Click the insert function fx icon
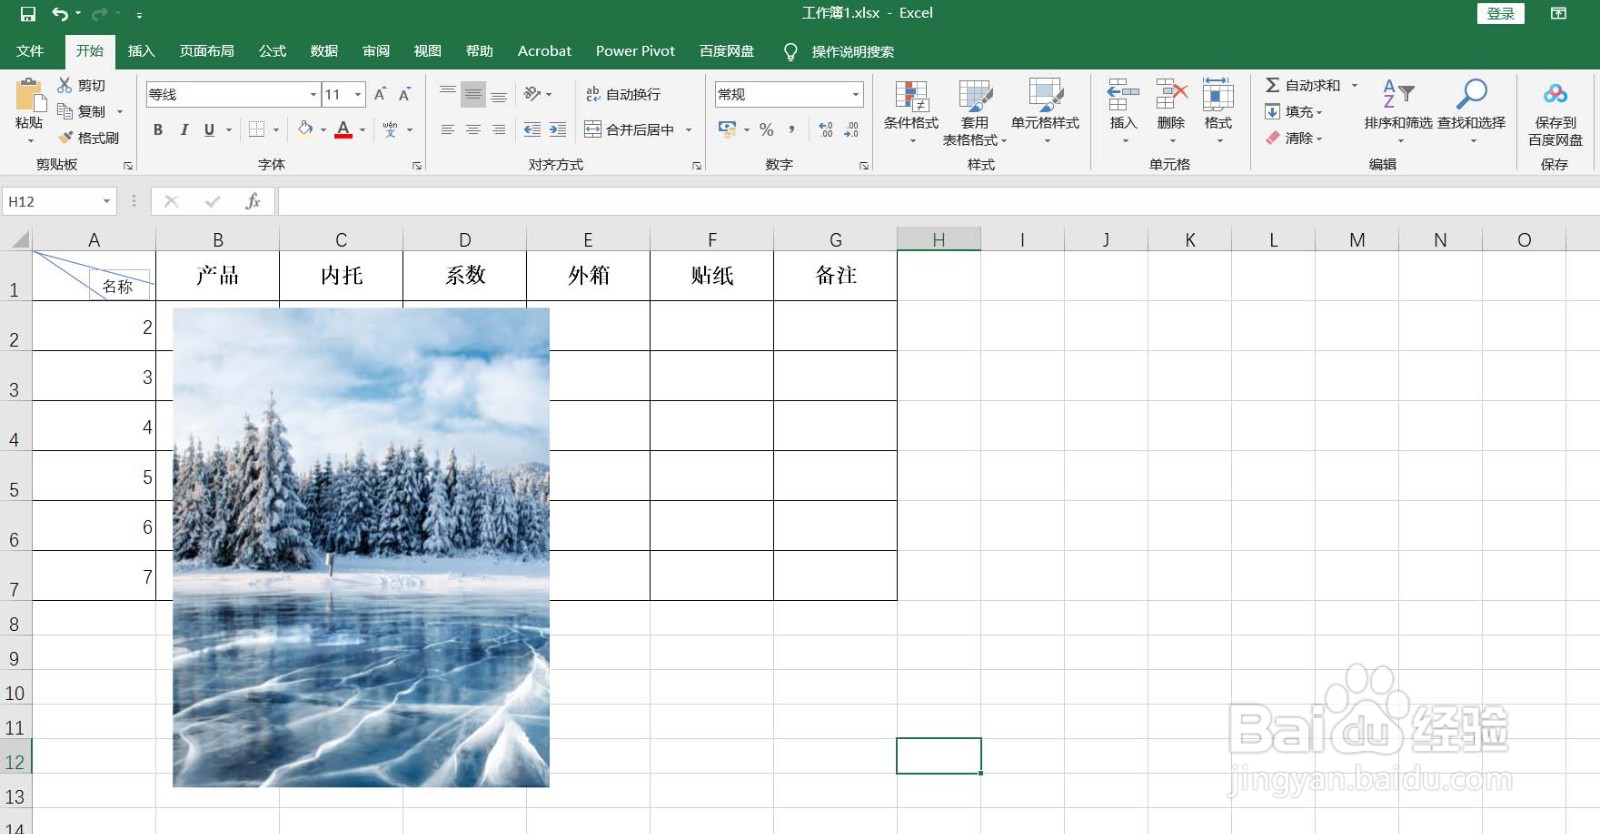Viewport: 1600px width, 834px height. pos(253,202)
